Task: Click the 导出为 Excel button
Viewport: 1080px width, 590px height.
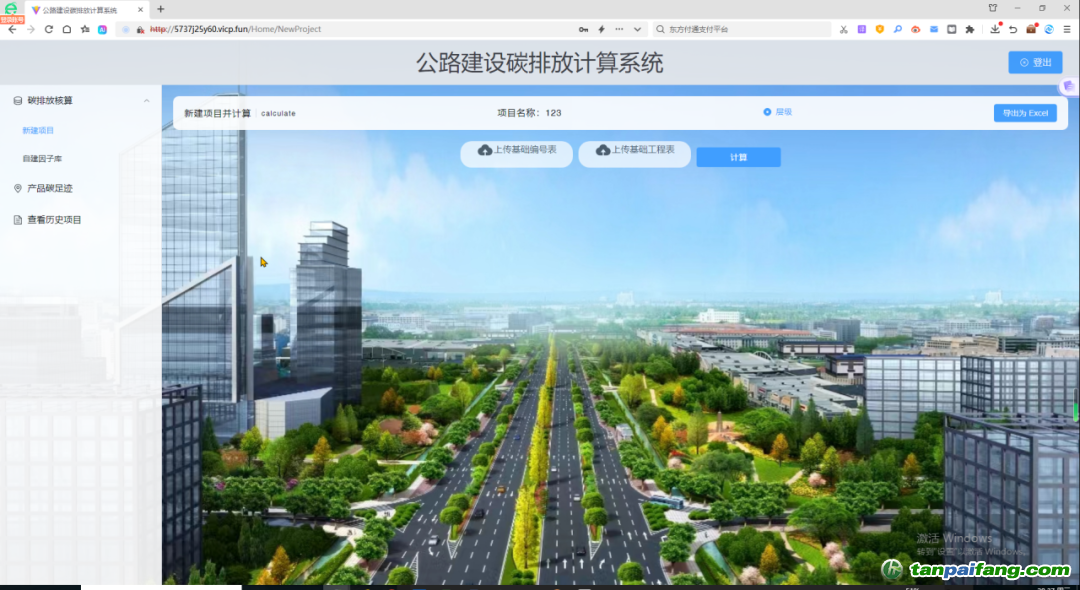Action: point(1025,113)
